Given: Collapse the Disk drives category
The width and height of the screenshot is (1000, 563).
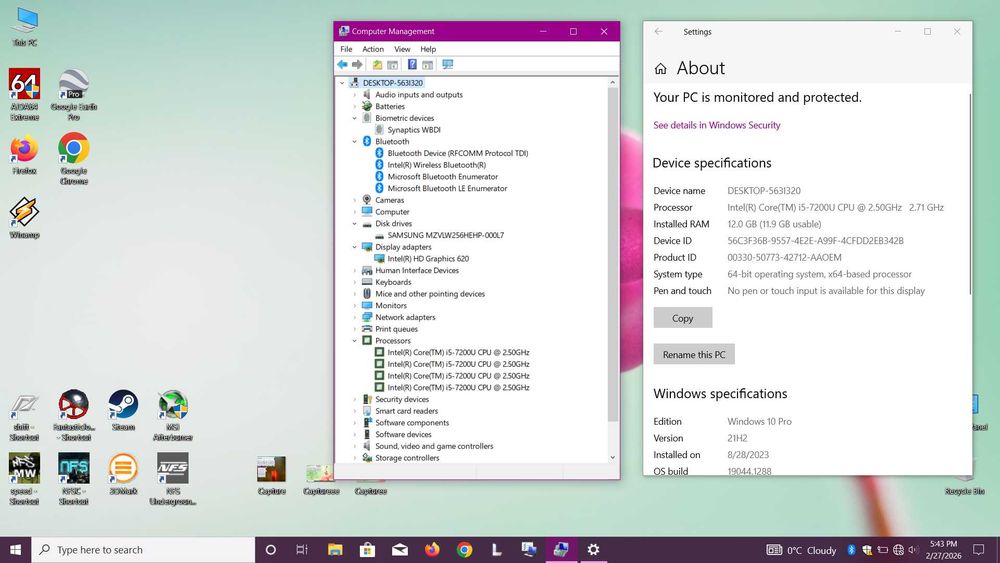Looking at the screenshot, I should coord(355,224).
